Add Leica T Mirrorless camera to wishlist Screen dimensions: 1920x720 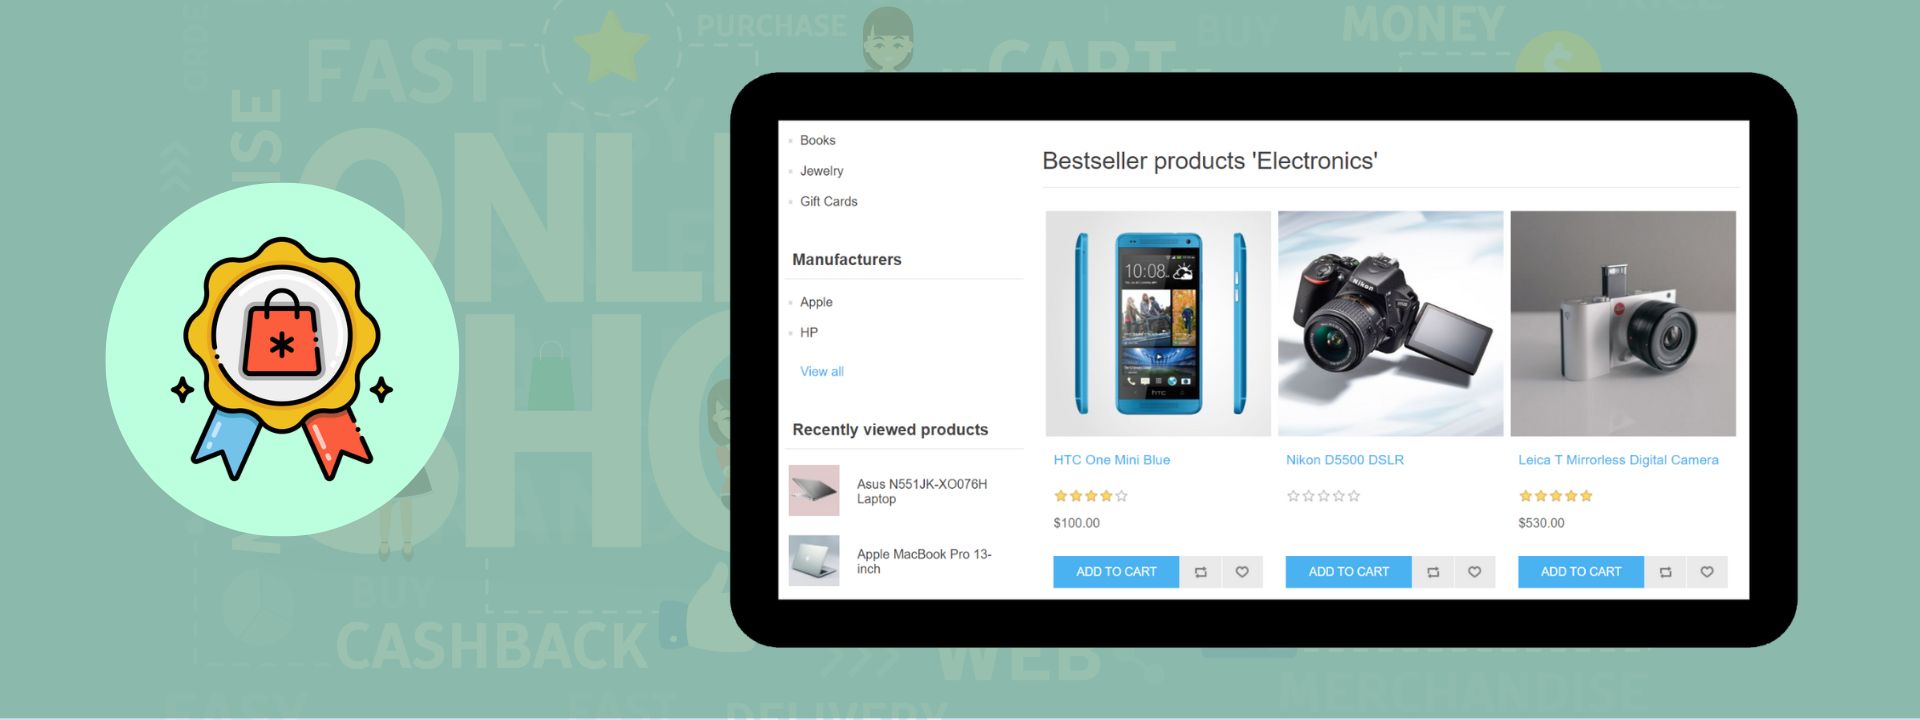(1707, 572)
